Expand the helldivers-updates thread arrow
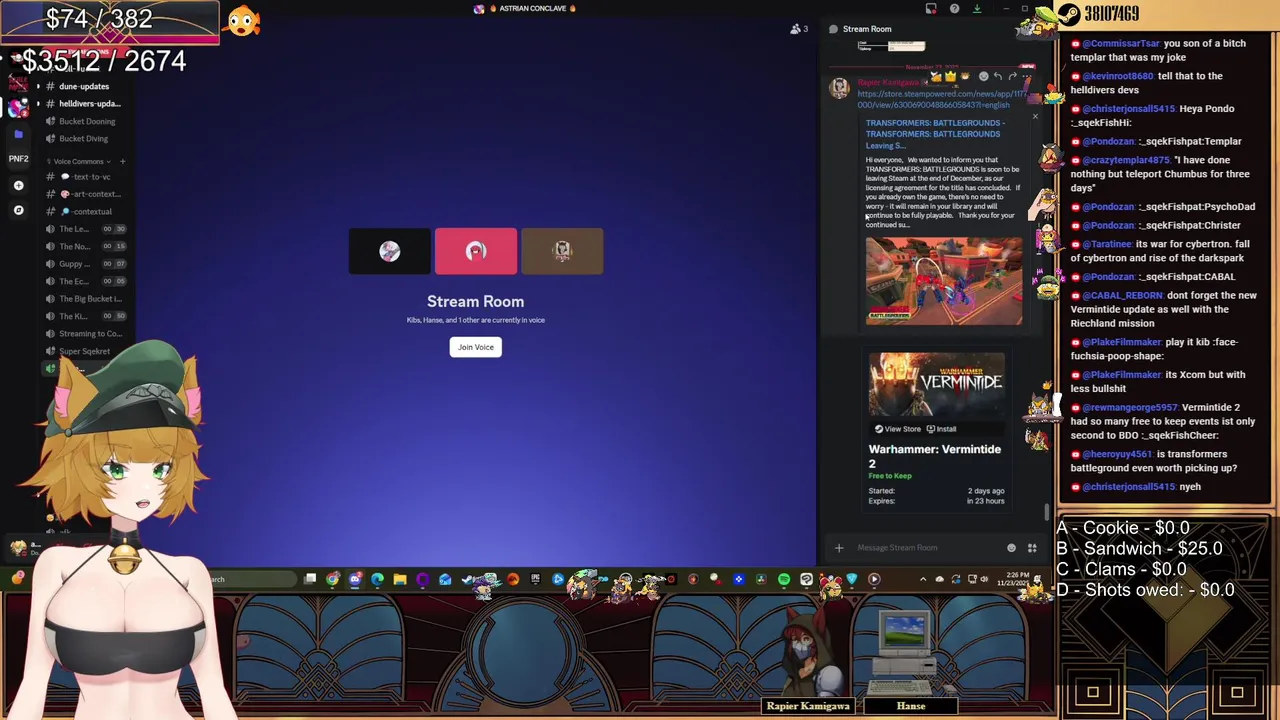This screenshot has height=720, width=1280. 38,103
